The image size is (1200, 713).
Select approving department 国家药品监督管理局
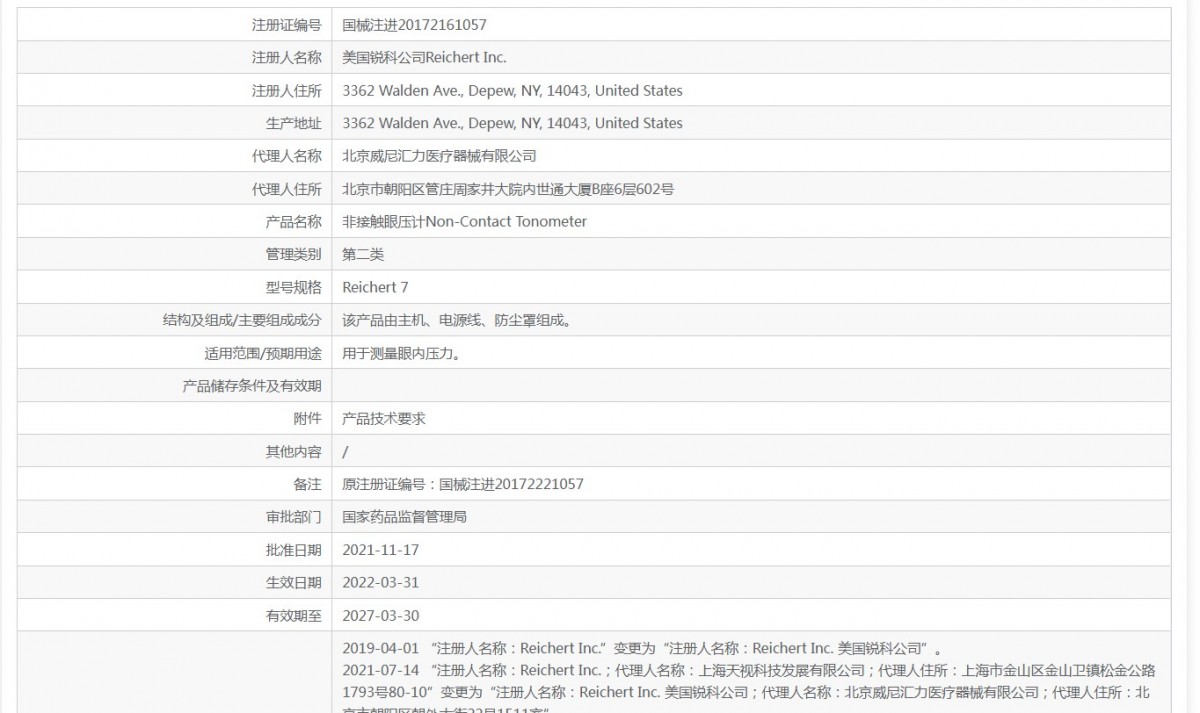(x=405, y=518)
